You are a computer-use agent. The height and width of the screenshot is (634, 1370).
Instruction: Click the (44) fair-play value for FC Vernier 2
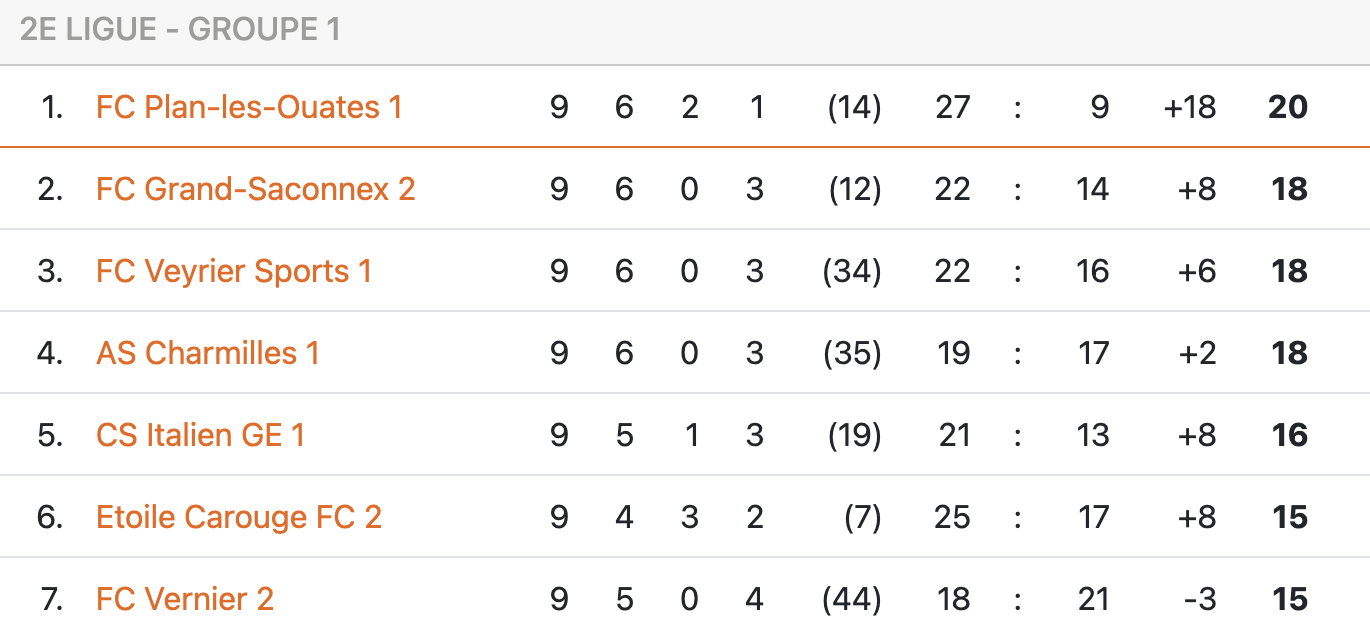852,599
